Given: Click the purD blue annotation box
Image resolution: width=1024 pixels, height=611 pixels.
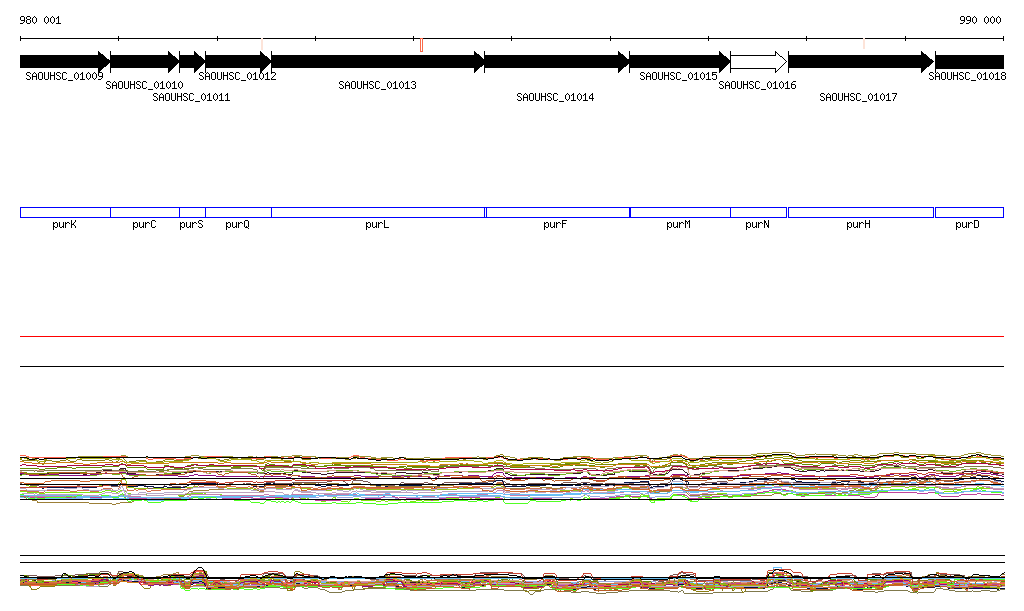Looking at the screenshot, I should coord(969,212).
